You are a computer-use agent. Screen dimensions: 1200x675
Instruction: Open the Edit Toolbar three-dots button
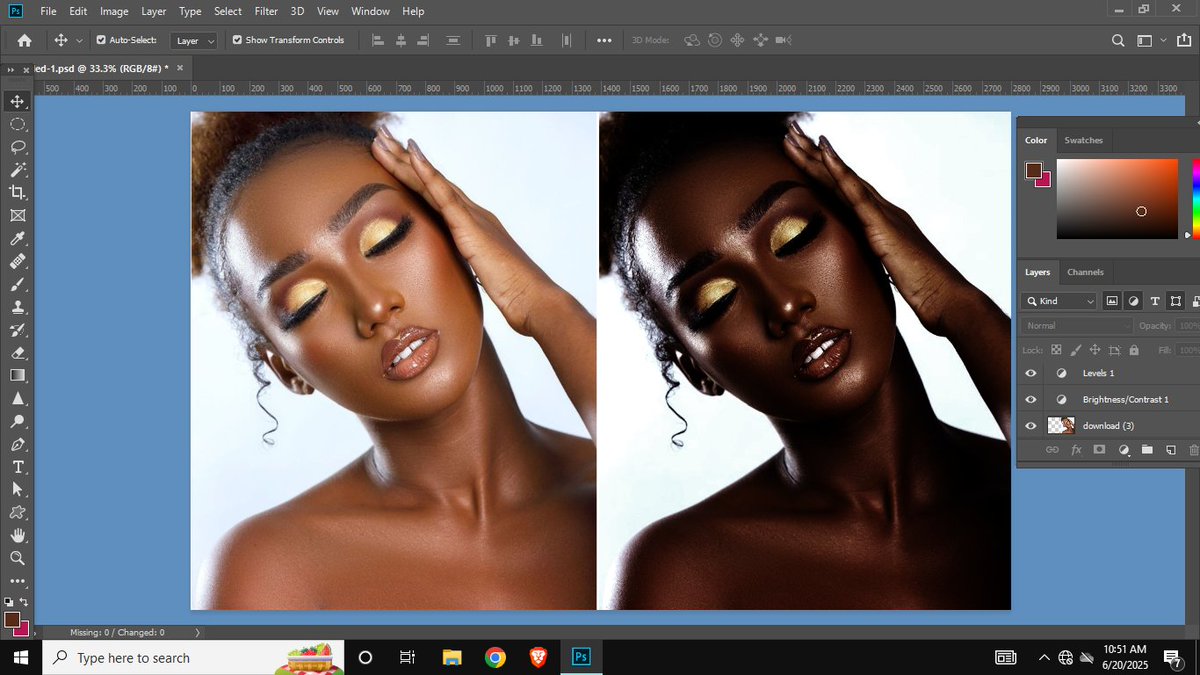click(x=17, y=581)
